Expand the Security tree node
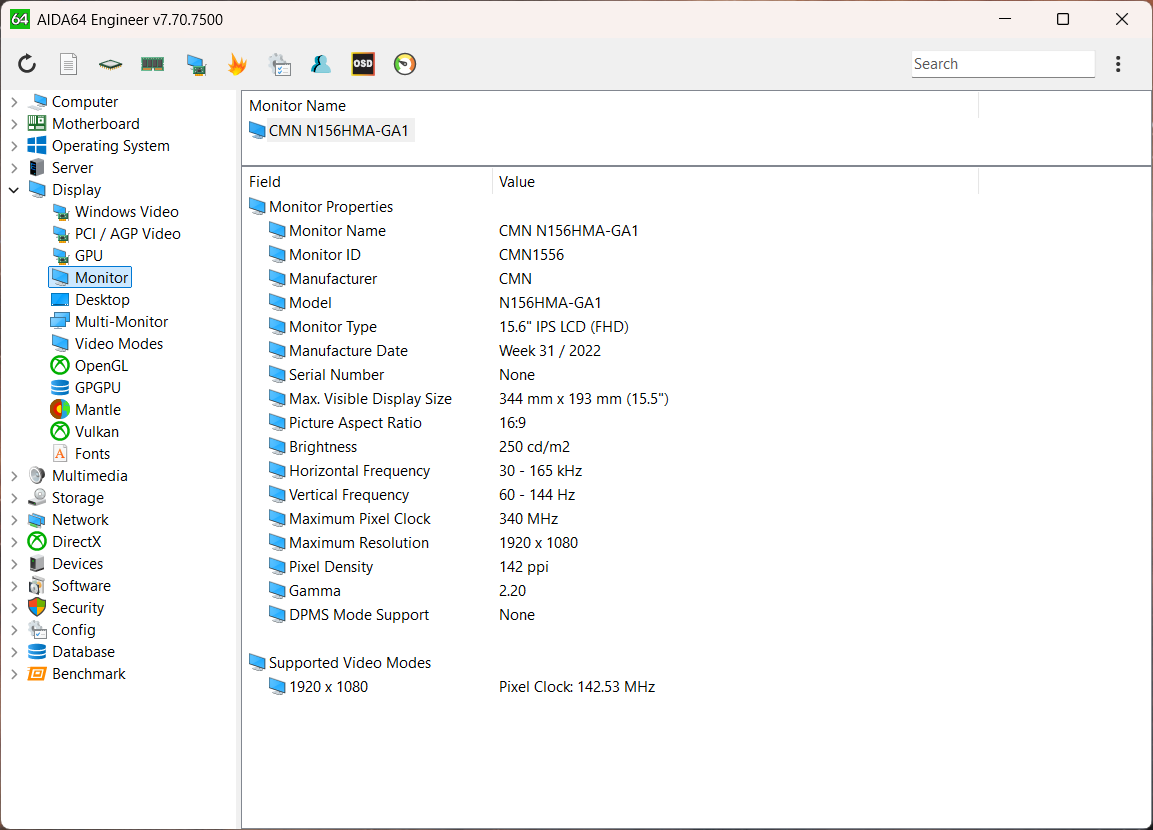 pyautogui.click(x=14, y=609)
